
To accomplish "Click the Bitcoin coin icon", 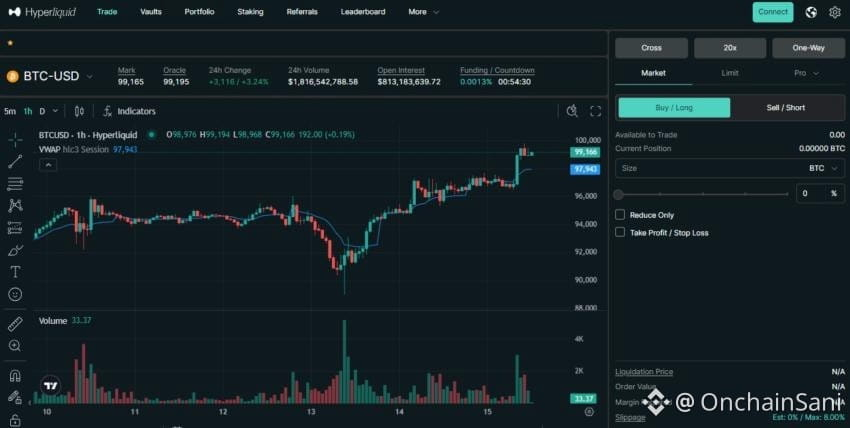I will pos(12,76).
